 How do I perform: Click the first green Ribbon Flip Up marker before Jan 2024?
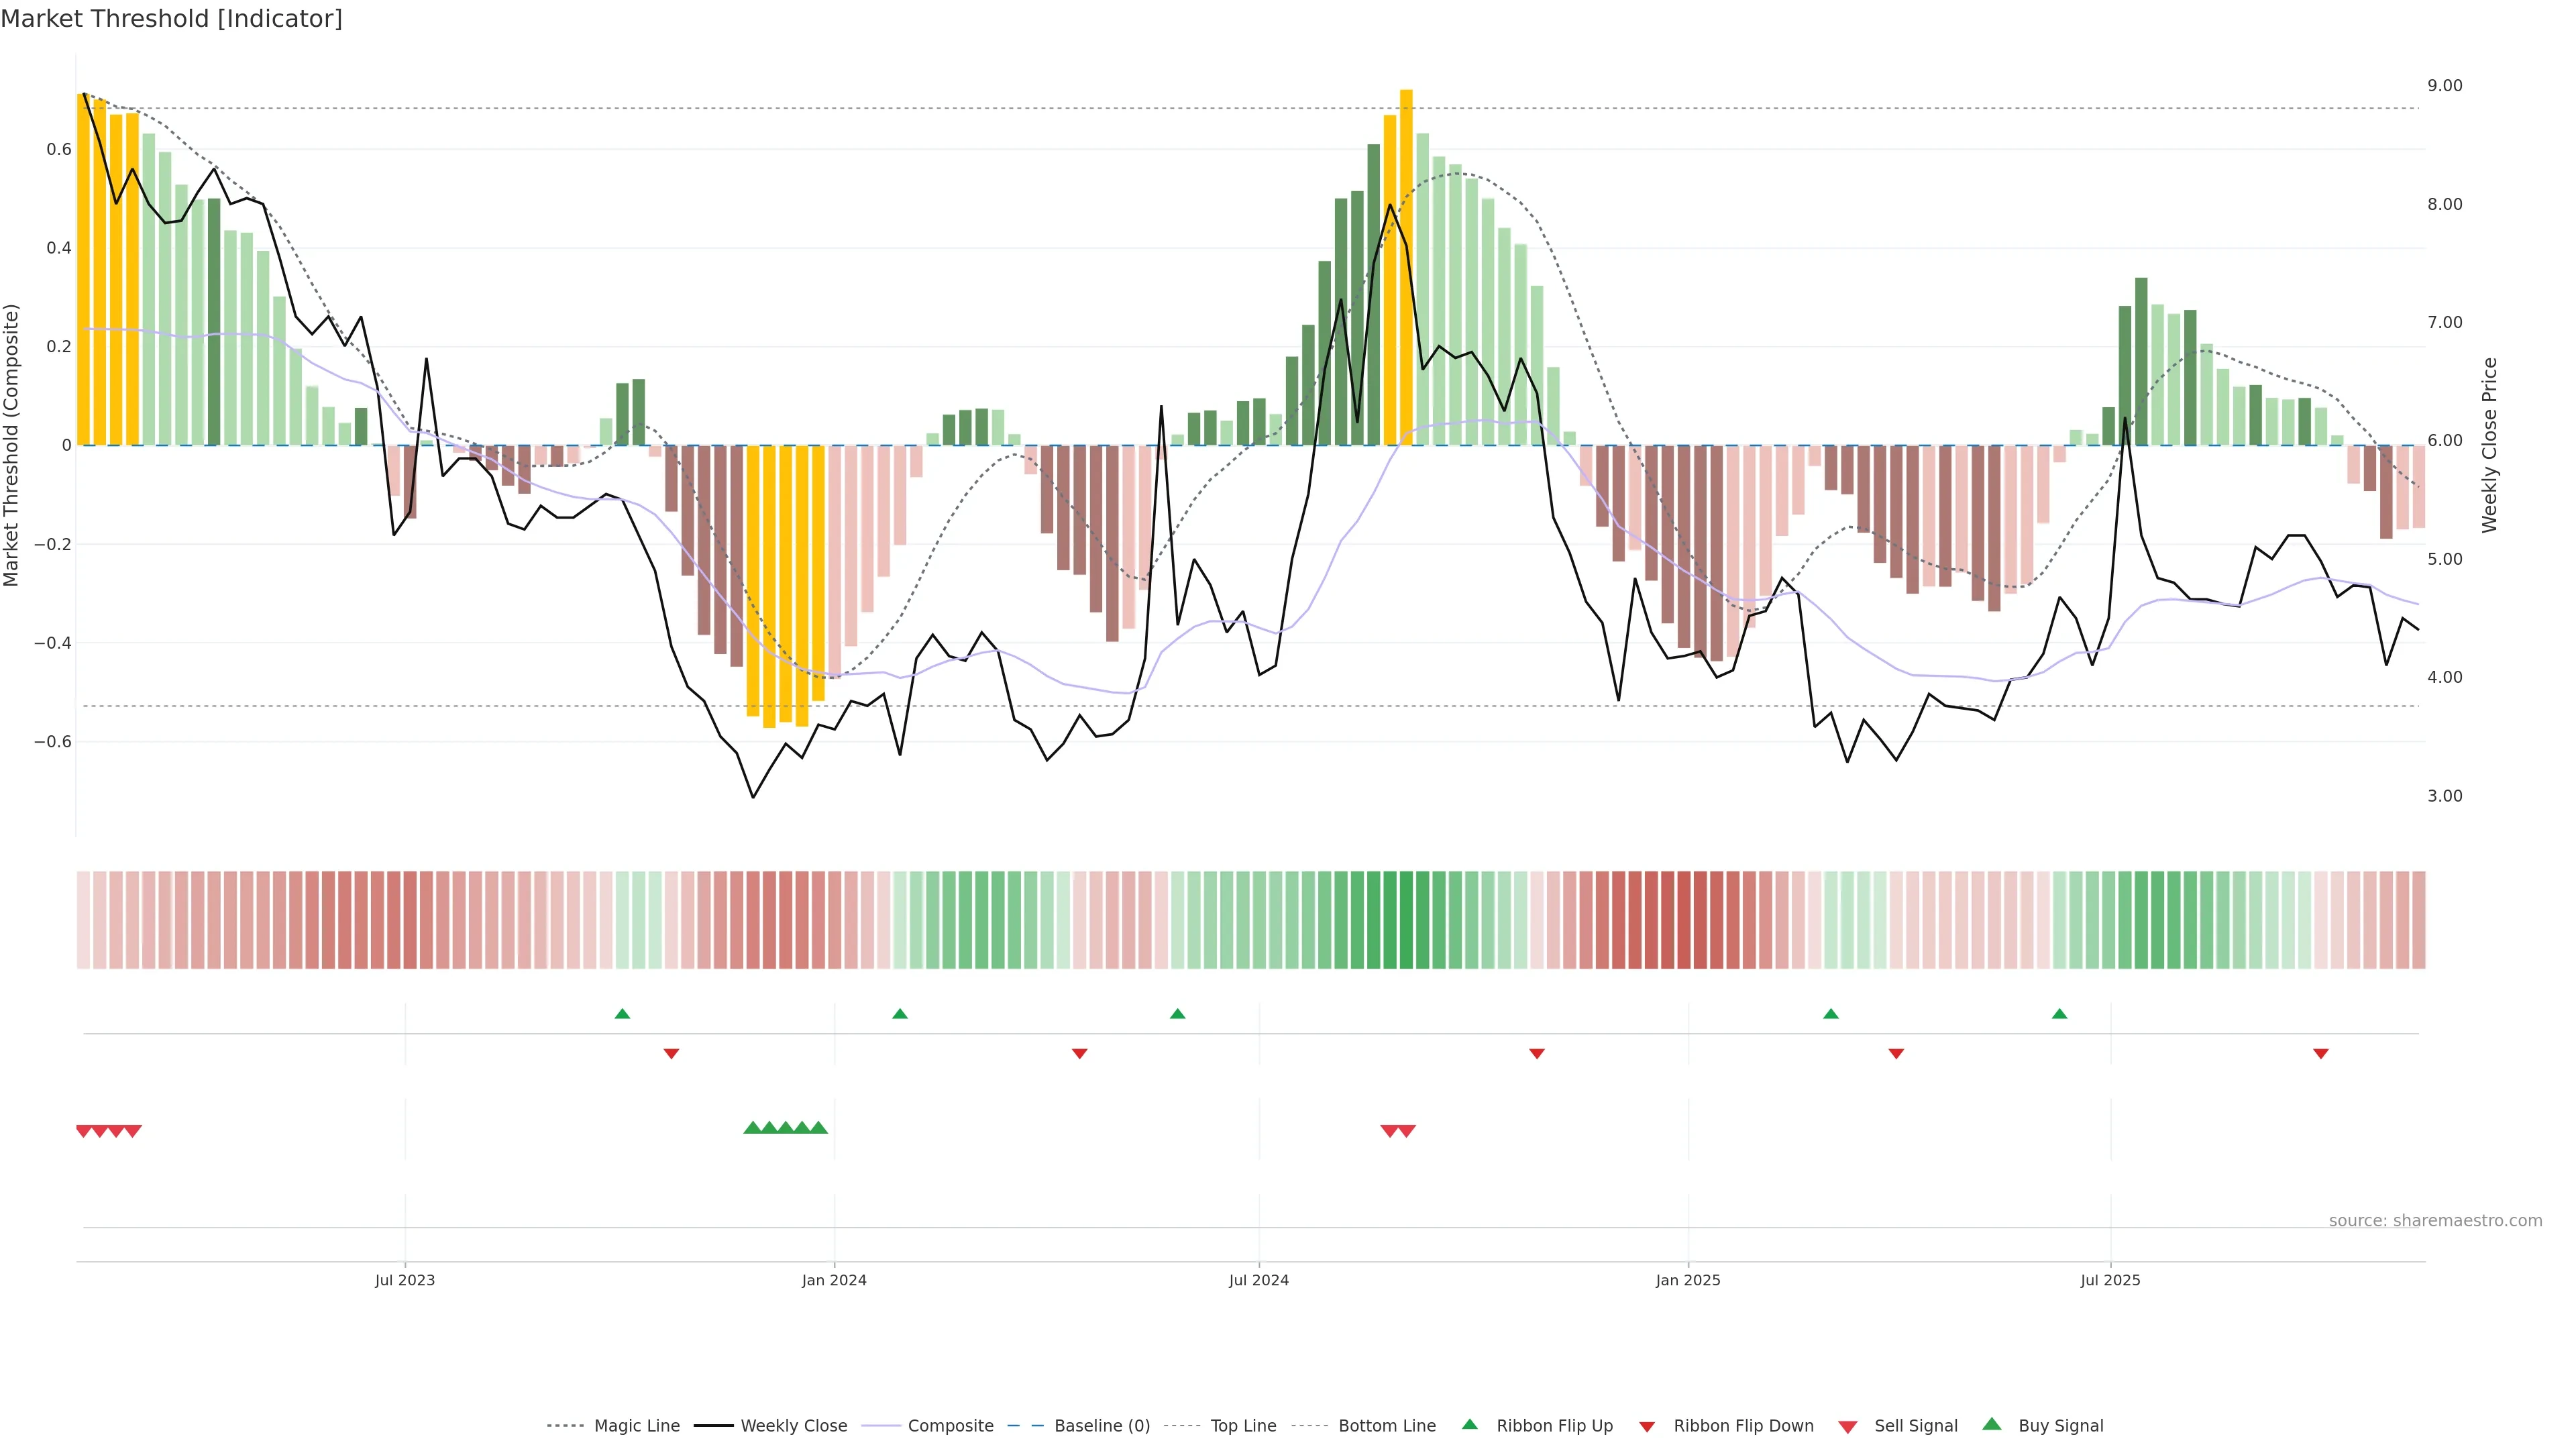[622, 1014]
